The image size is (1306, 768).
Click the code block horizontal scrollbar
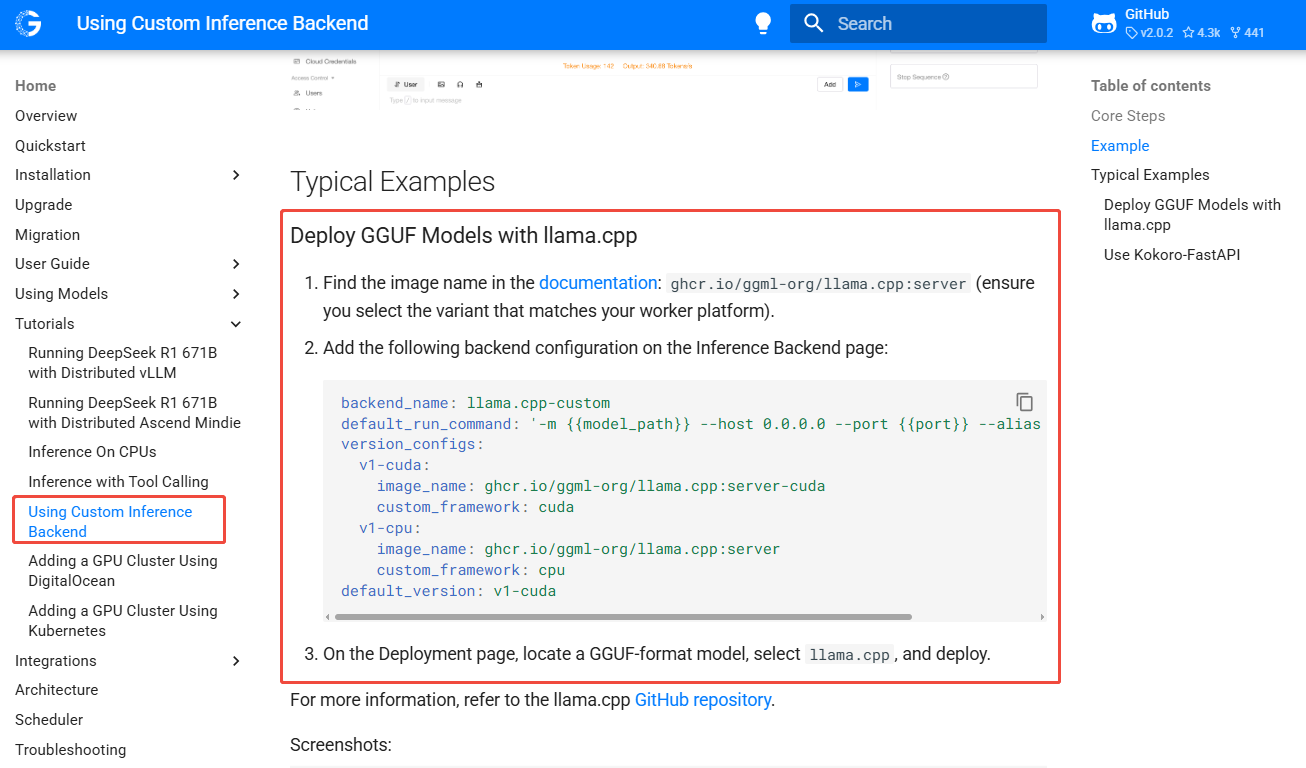(623, 617)
